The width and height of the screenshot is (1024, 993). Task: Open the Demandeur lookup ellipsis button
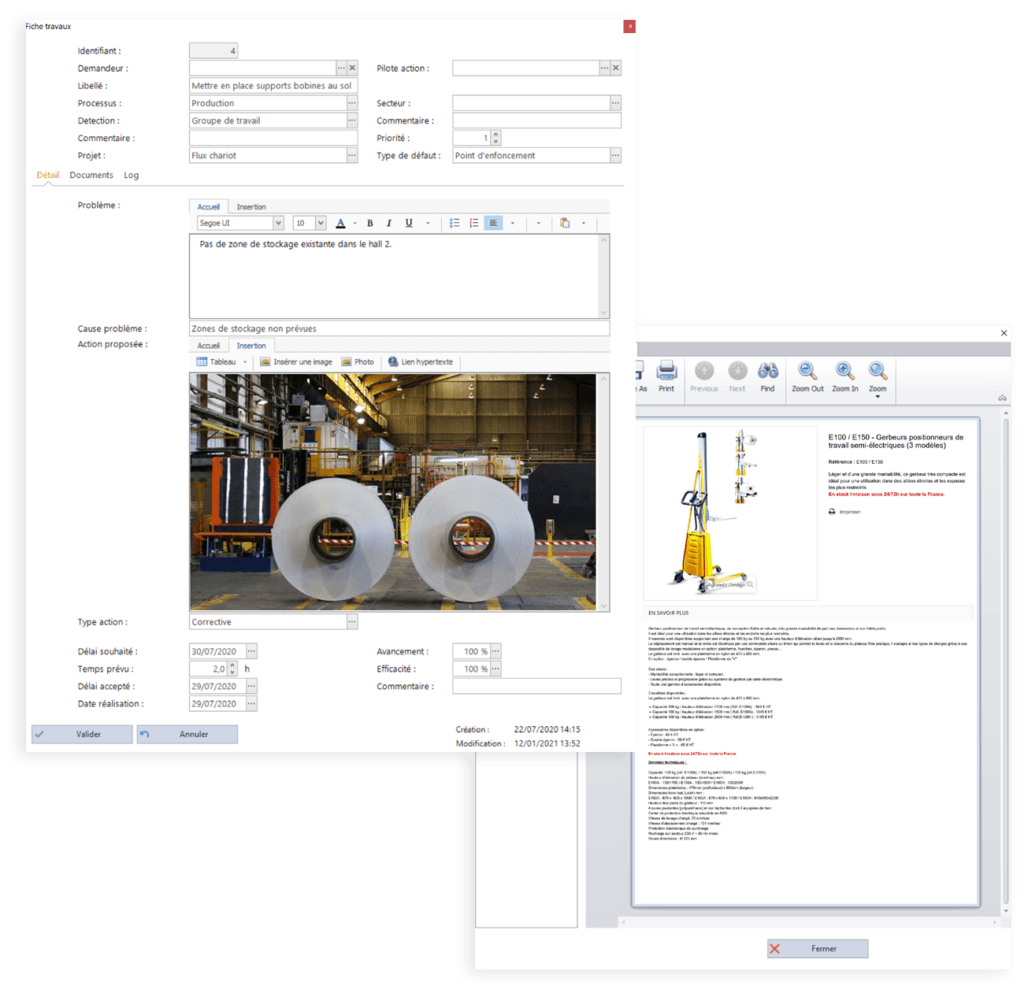(342, 68)
